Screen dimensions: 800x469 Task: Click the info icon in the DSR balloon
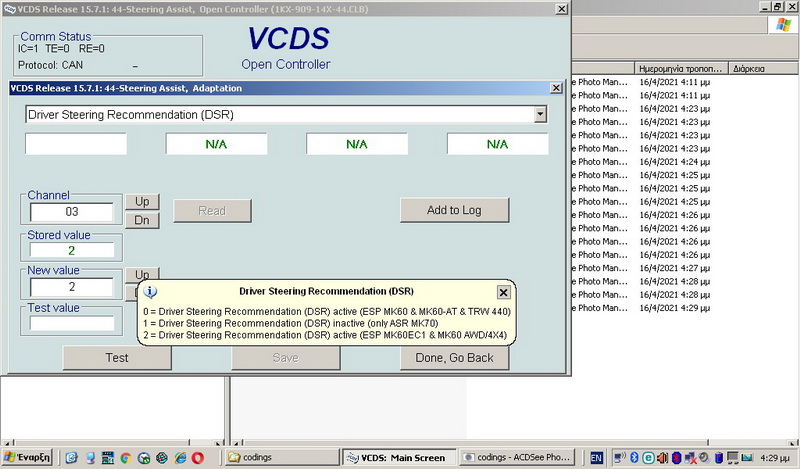[x=150, y=292]
